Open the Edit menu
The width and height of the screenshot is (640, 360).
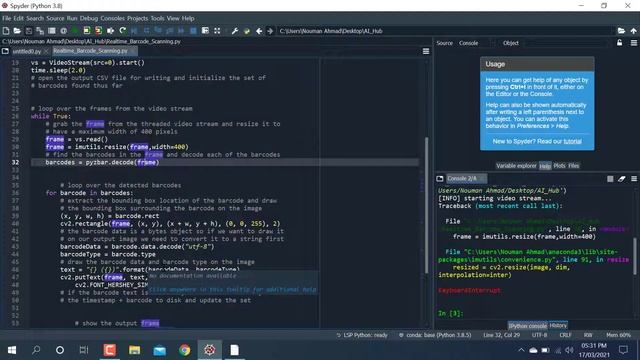tap(18, 18)
